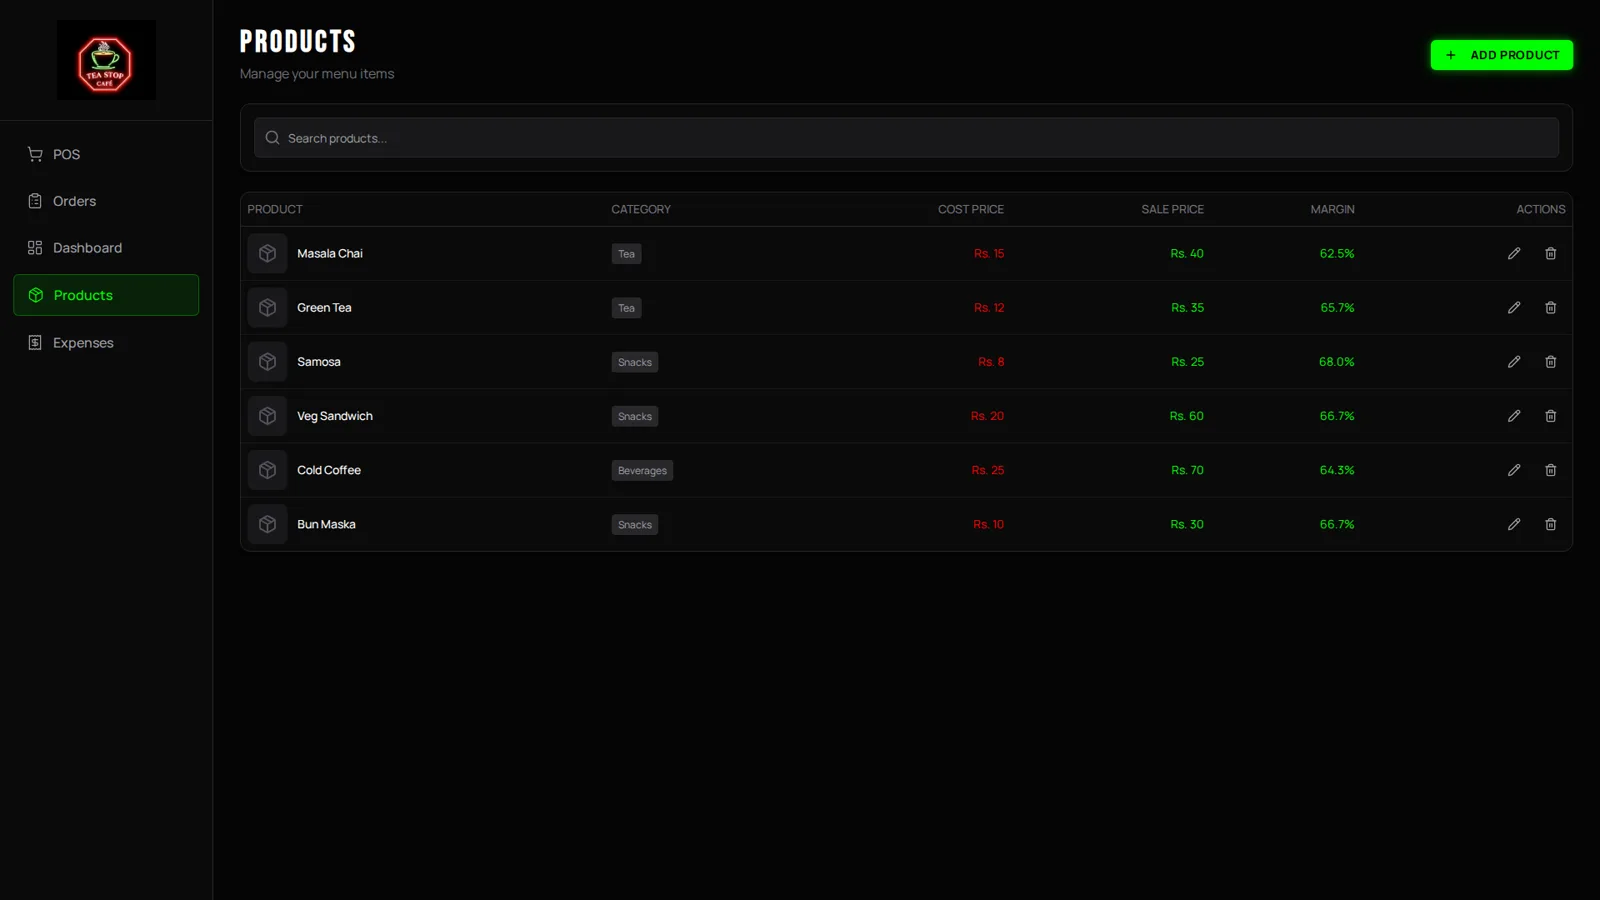1600x900 pixels.
Task: Click the Veg Sandwich name
Action: click(x=335, y=416)
